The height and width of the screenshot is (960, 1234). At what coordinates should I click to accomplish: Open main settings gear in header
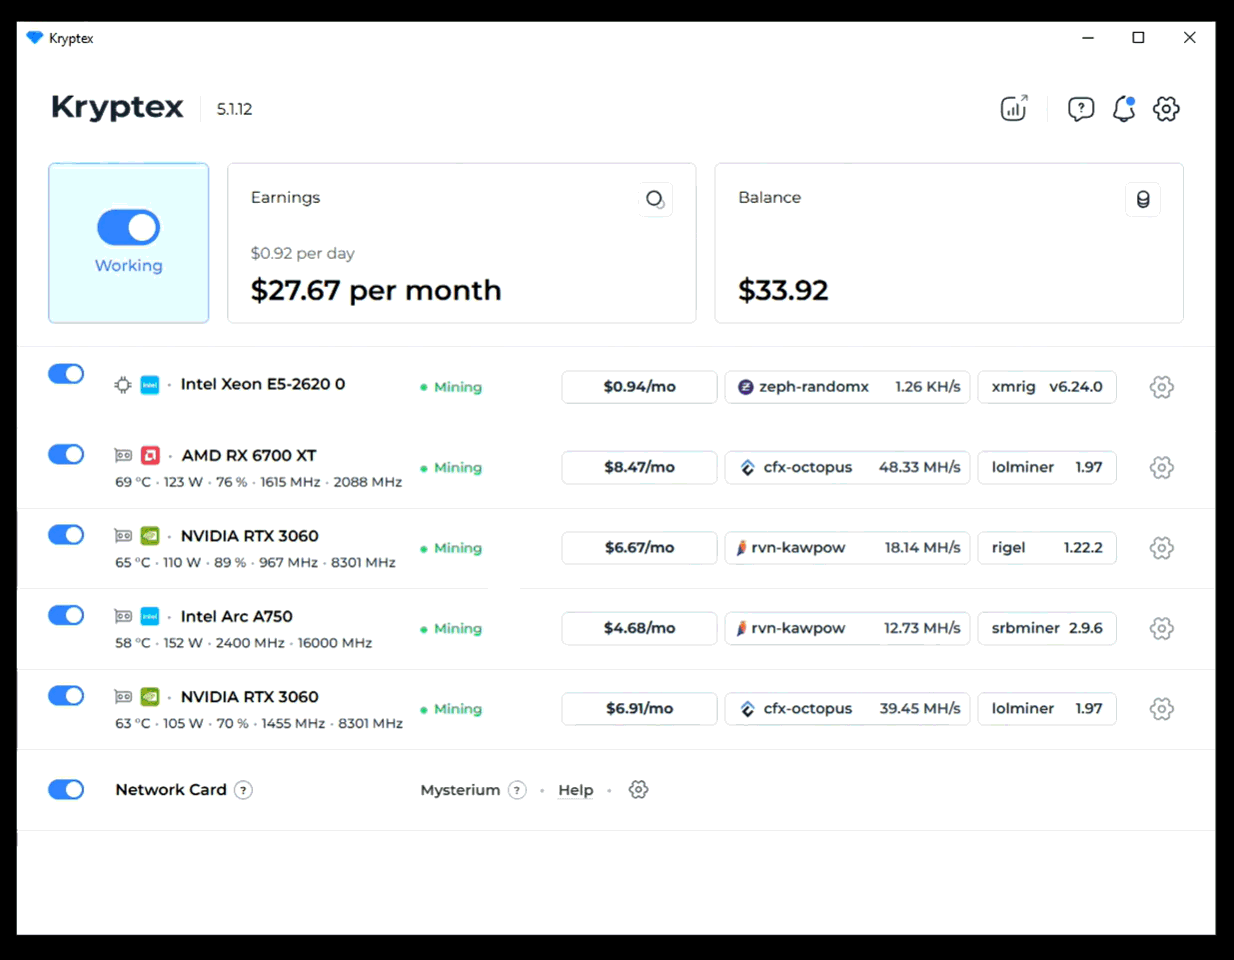pyautogui.click(x=1166, y=108)
